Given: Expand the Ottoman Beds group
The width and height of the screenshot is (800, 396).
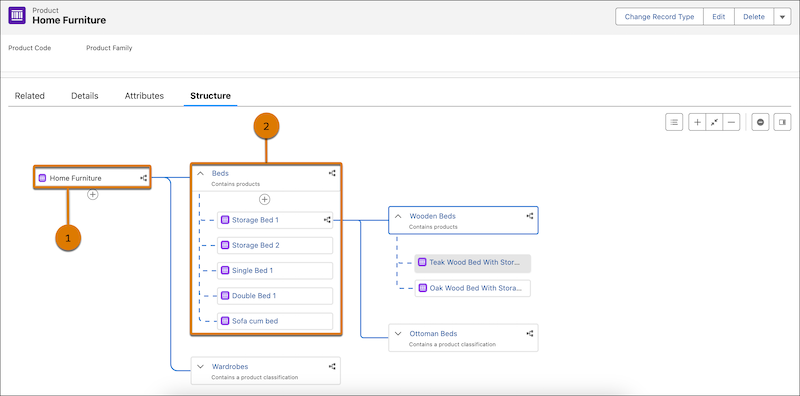Looking at the screenshot, I should pos(398,334).
